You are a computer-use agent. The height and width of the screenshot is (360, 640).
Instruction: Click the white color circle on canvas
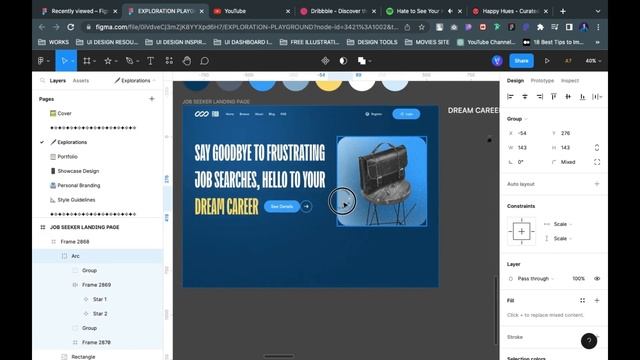362,84
